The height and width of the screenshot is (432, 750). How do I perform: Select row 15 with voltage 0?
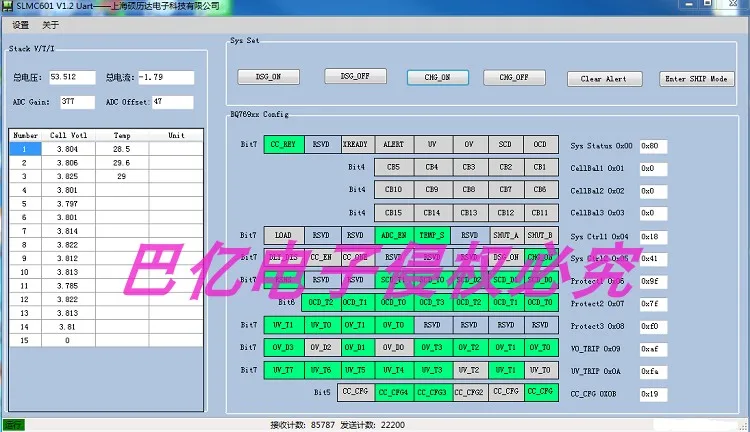click(x=106, y=341)
